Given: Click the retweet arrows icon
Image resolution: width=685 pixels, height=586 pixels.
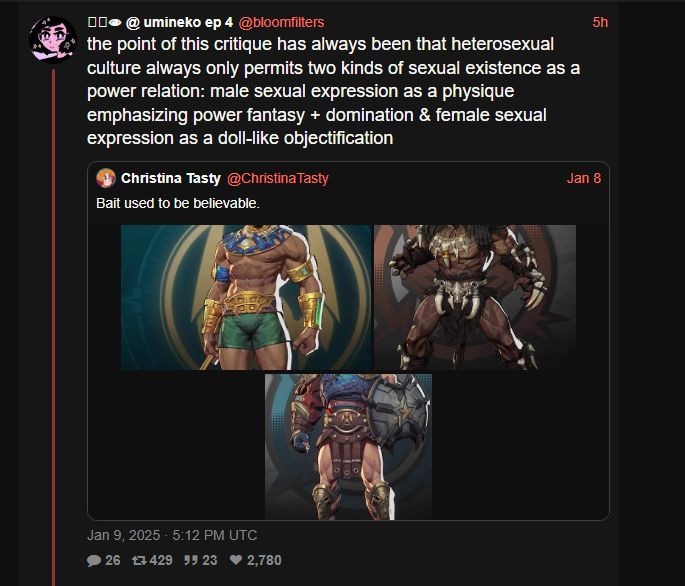Looking at the screenshot, I should pos(139,560).
